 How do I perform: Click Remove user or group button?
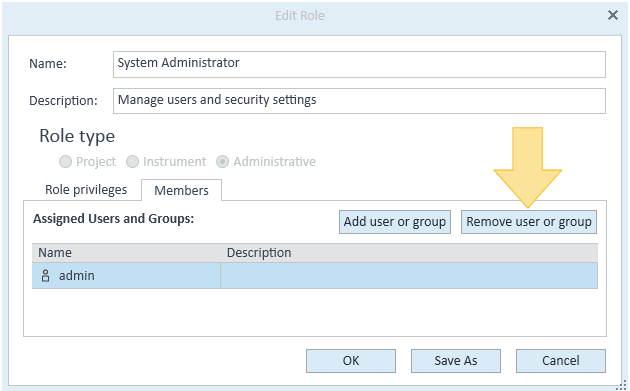[529, 222]
